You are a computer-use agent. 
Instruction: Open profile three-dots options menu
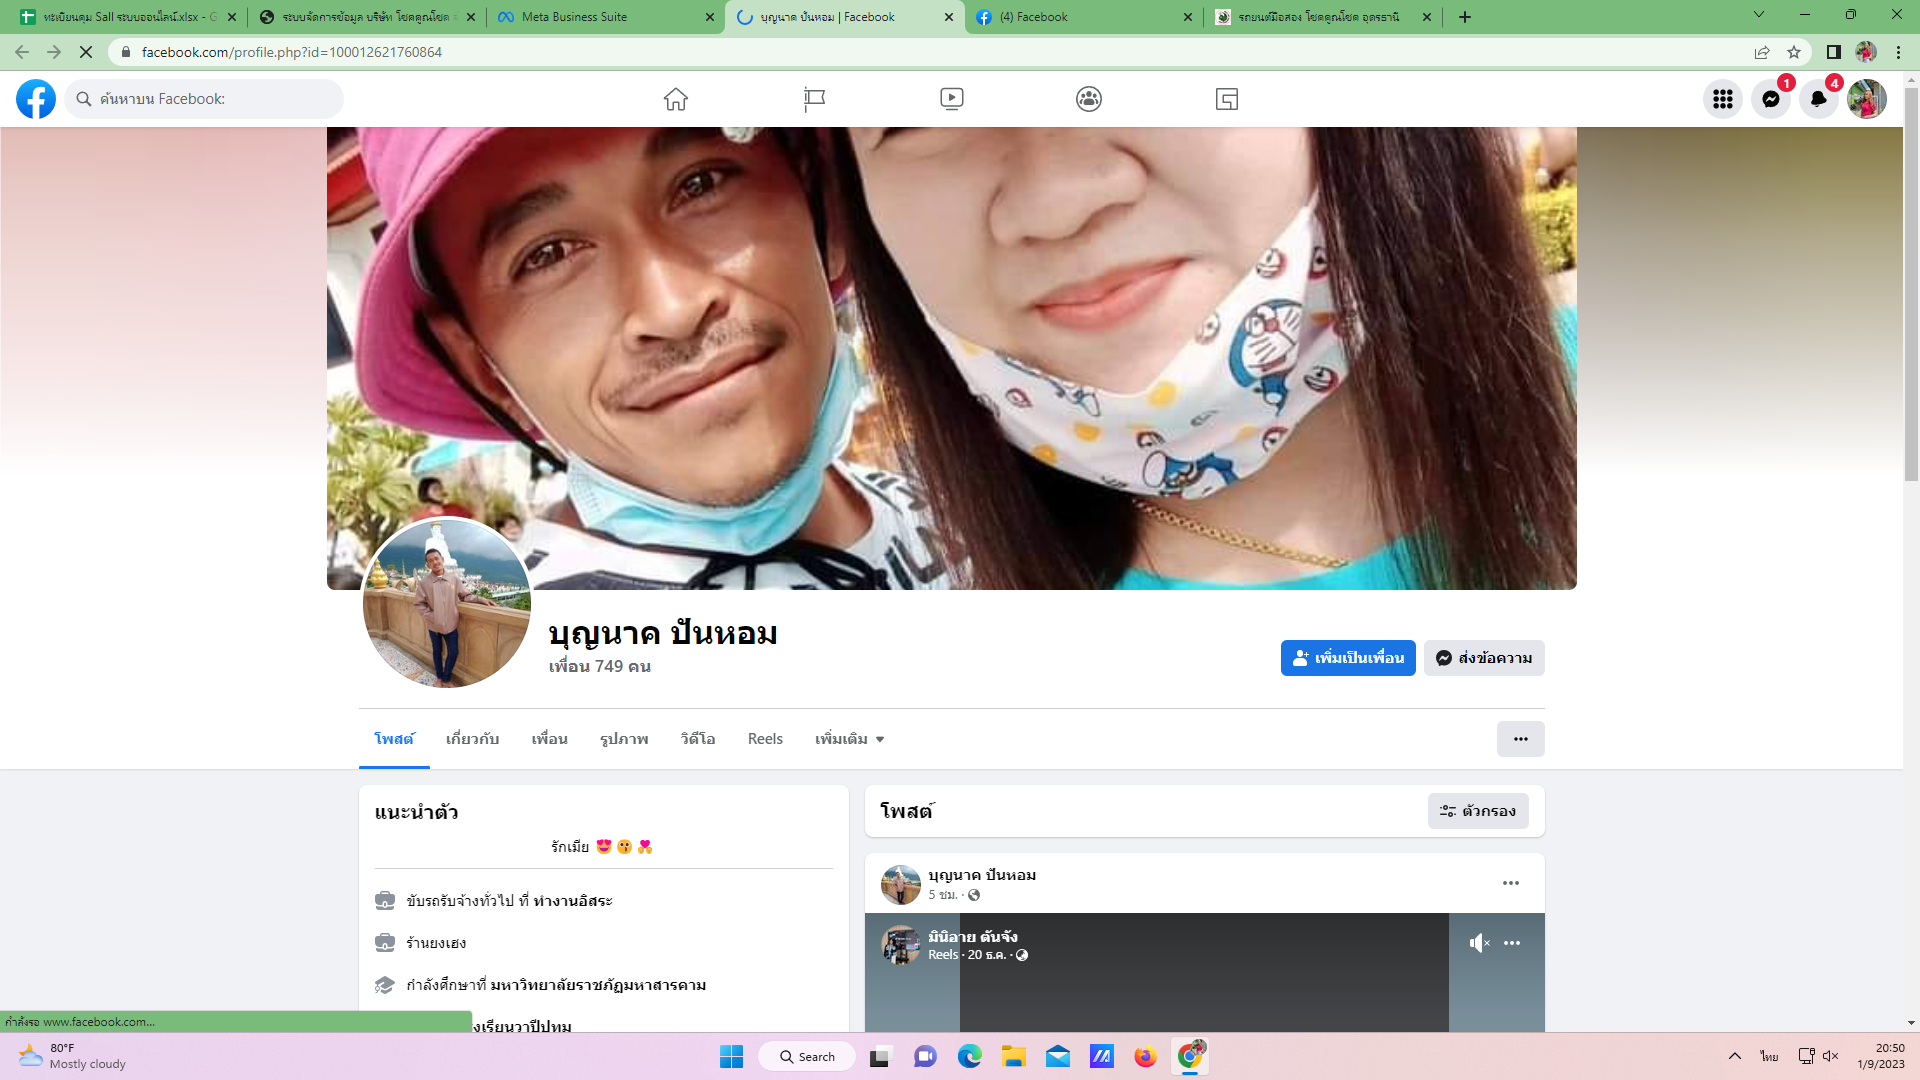point(1520,739)
